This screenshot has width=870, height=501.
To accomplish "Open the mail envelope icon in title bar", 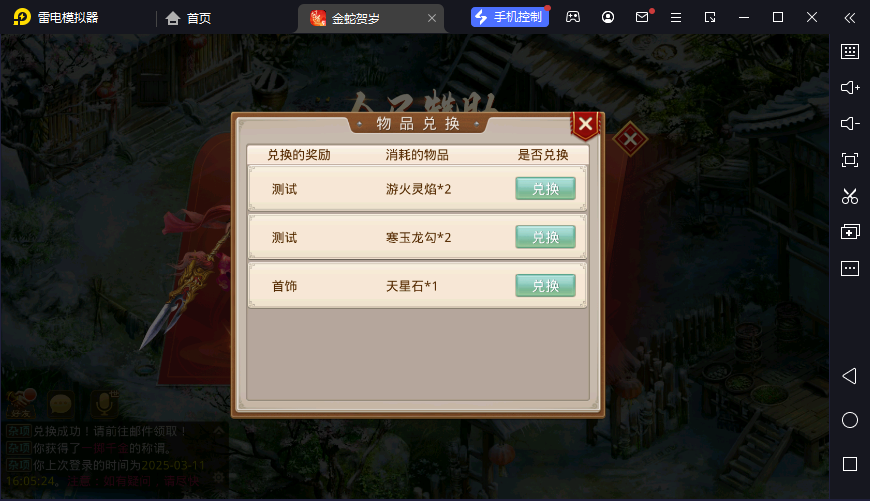I will [642, 17].
